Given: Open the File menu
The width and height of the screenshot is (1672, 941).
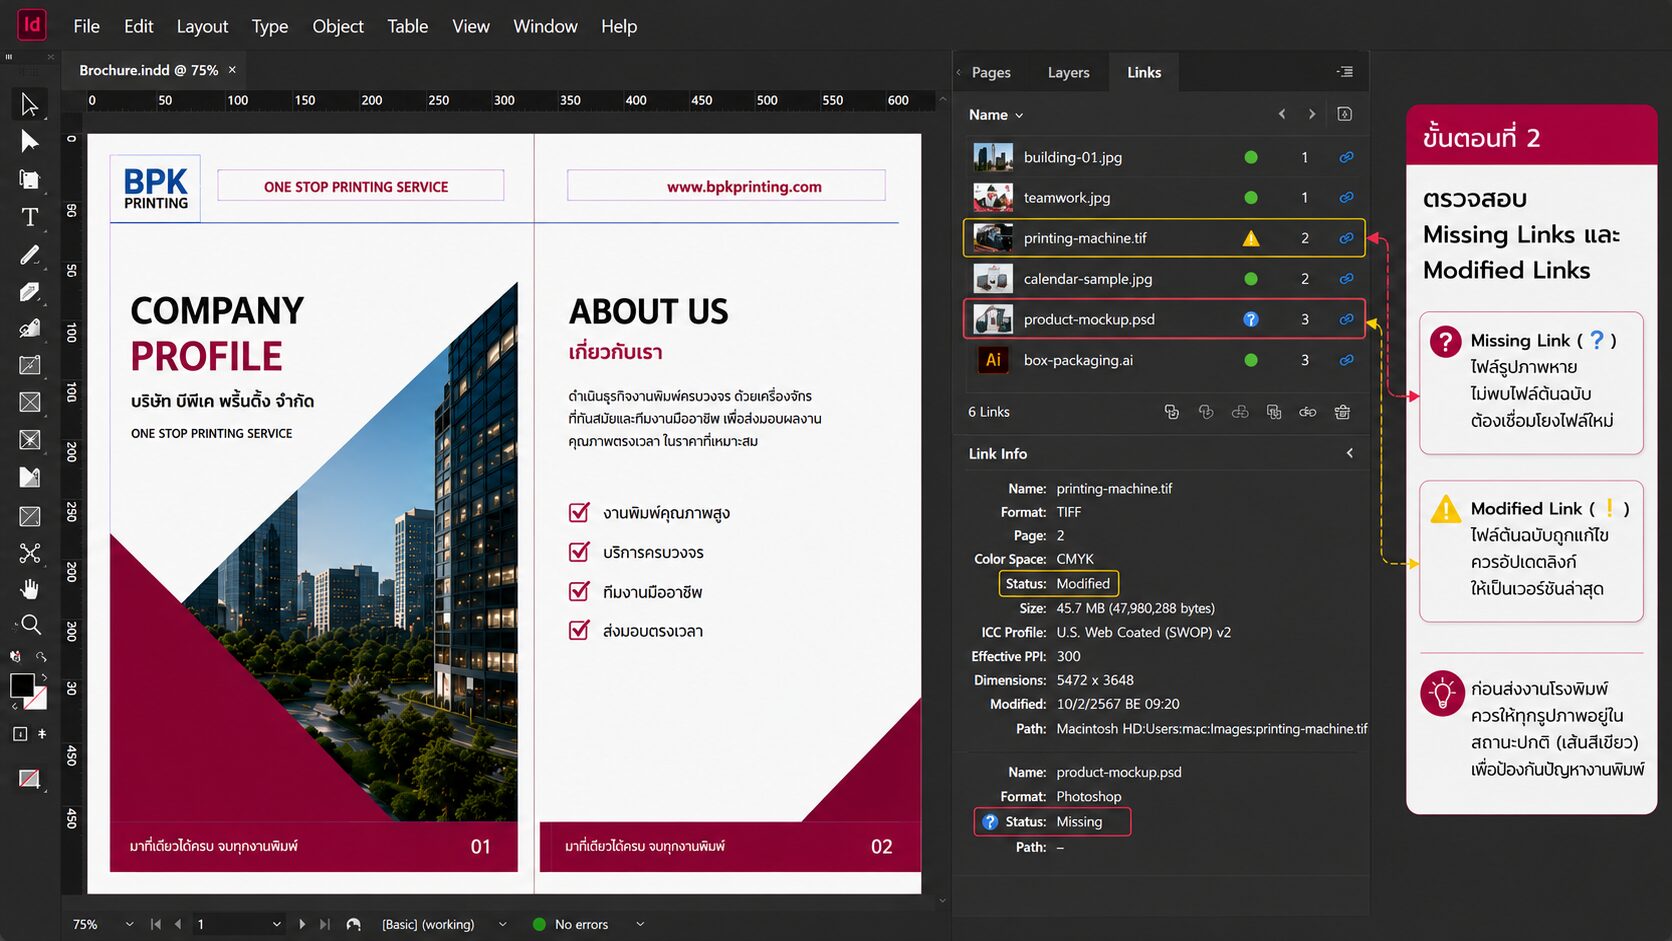Looking at the screenshot, I should [x=86, y=26].
